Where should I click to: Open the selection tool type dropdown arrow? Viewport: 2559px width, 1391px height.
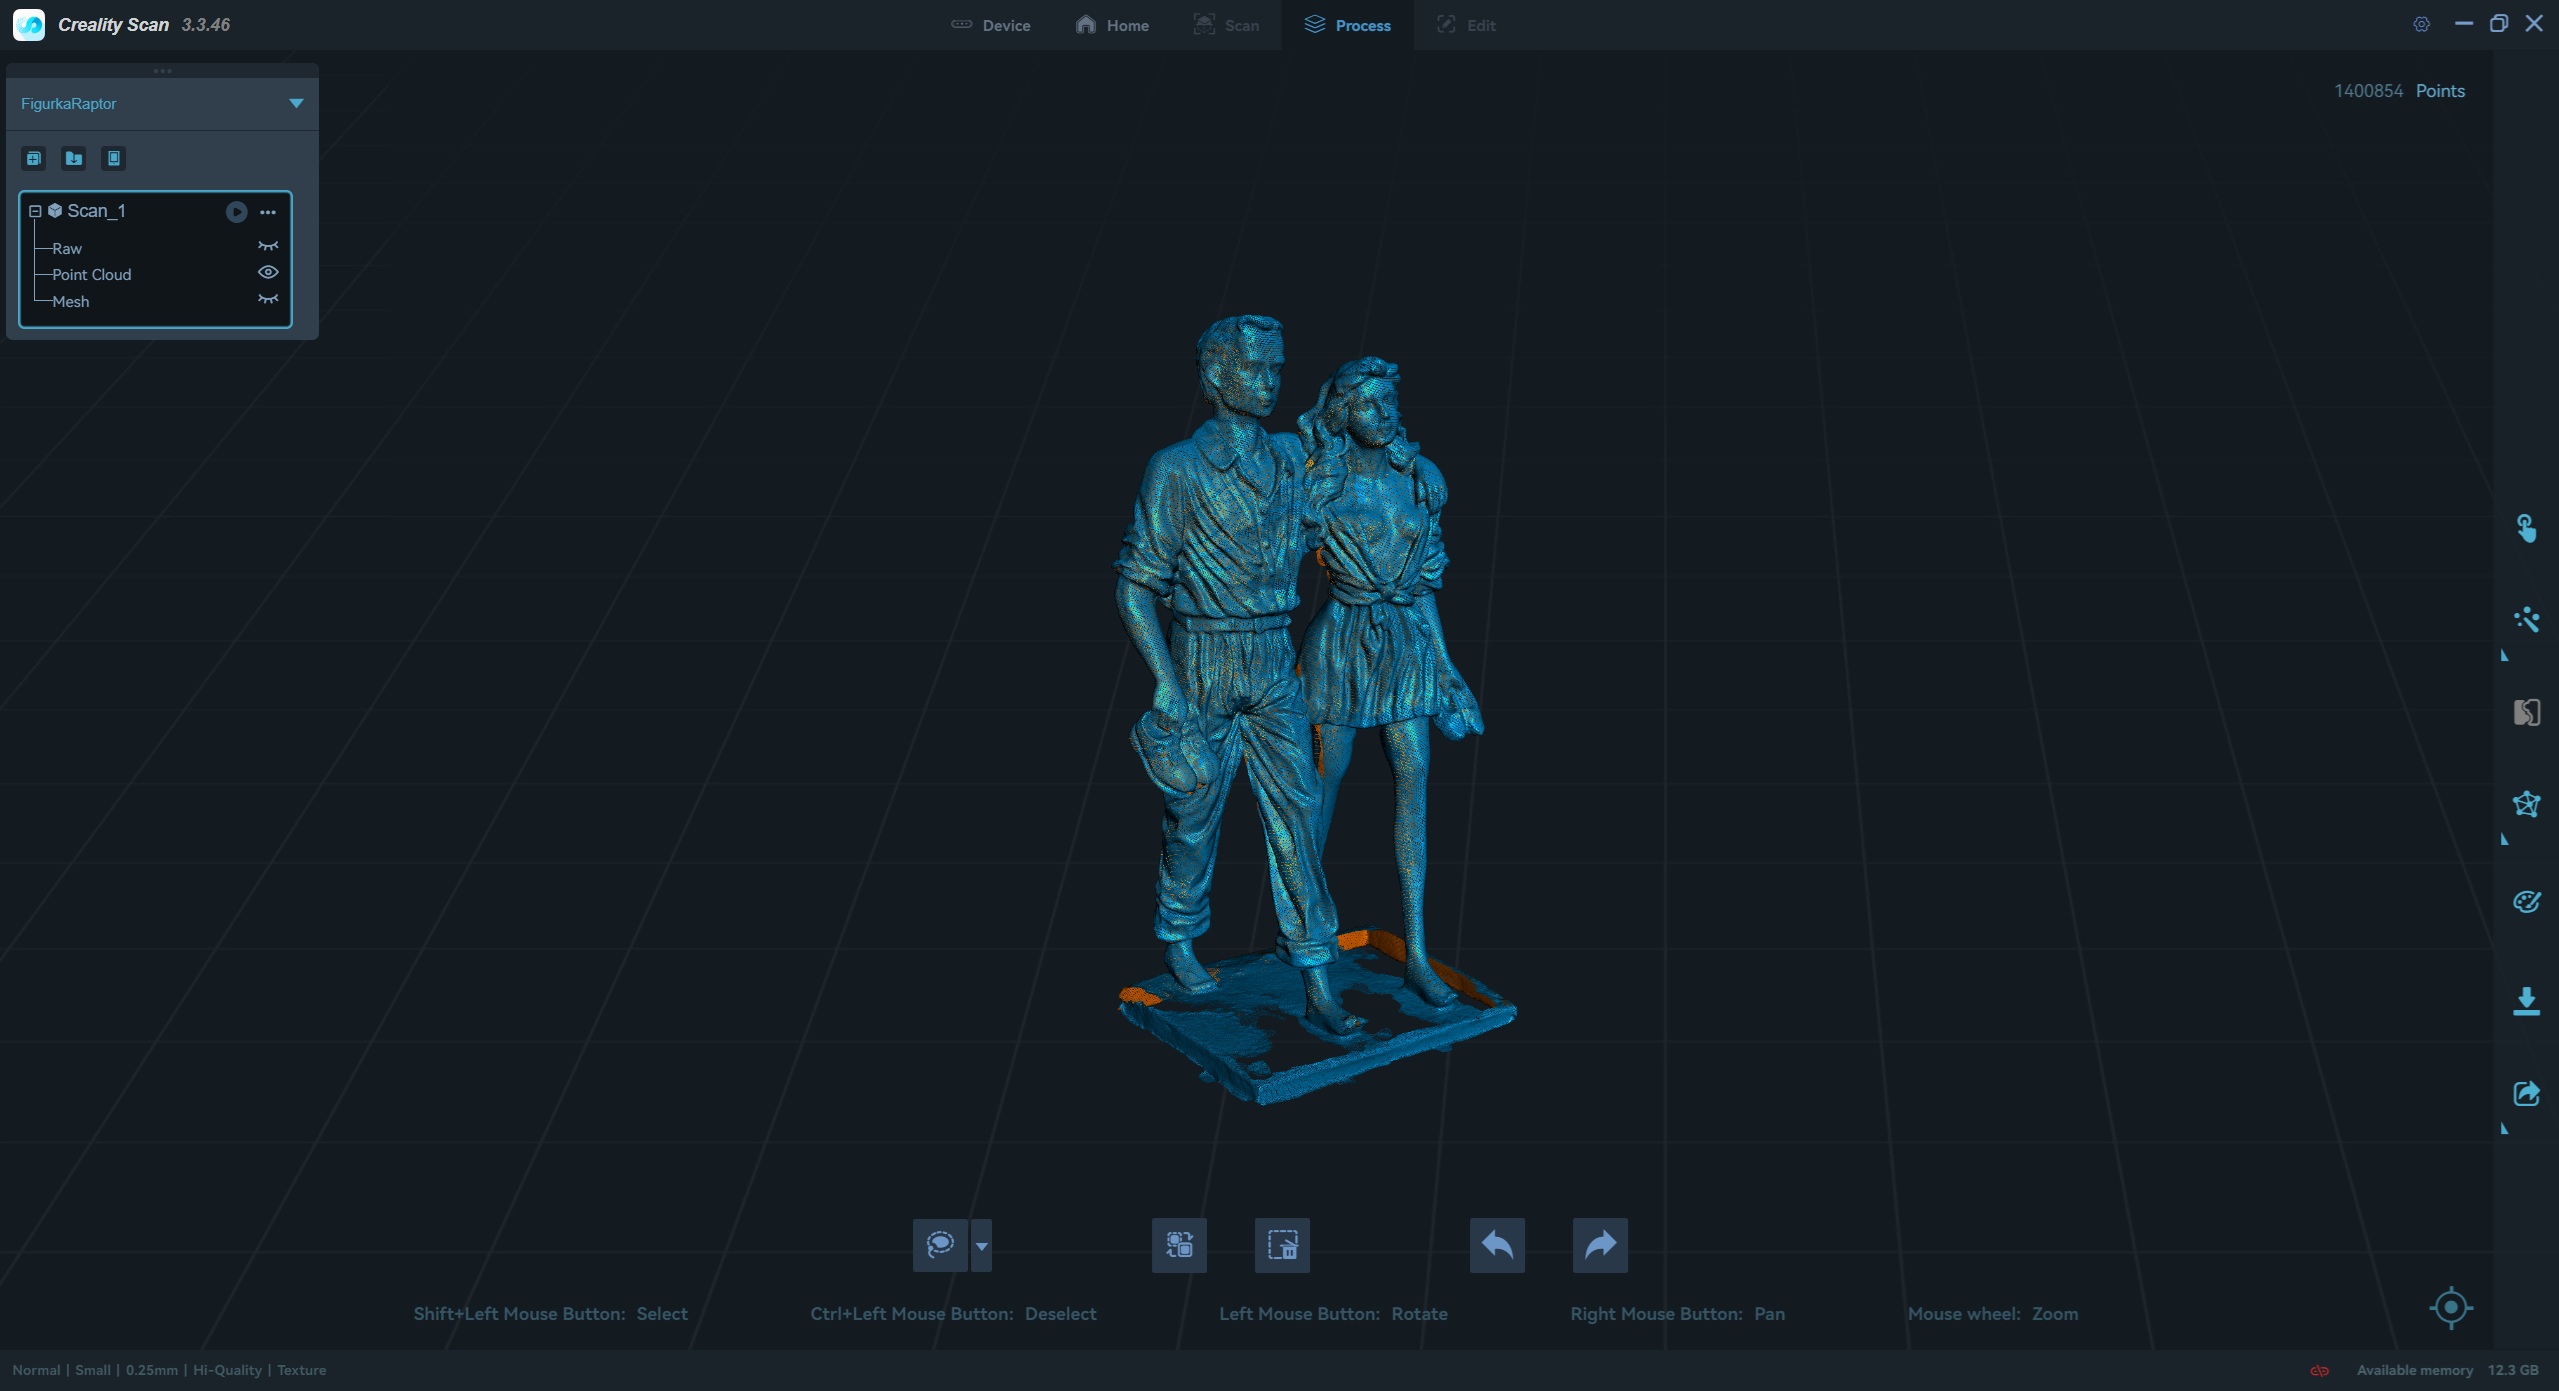[981, 1246]
